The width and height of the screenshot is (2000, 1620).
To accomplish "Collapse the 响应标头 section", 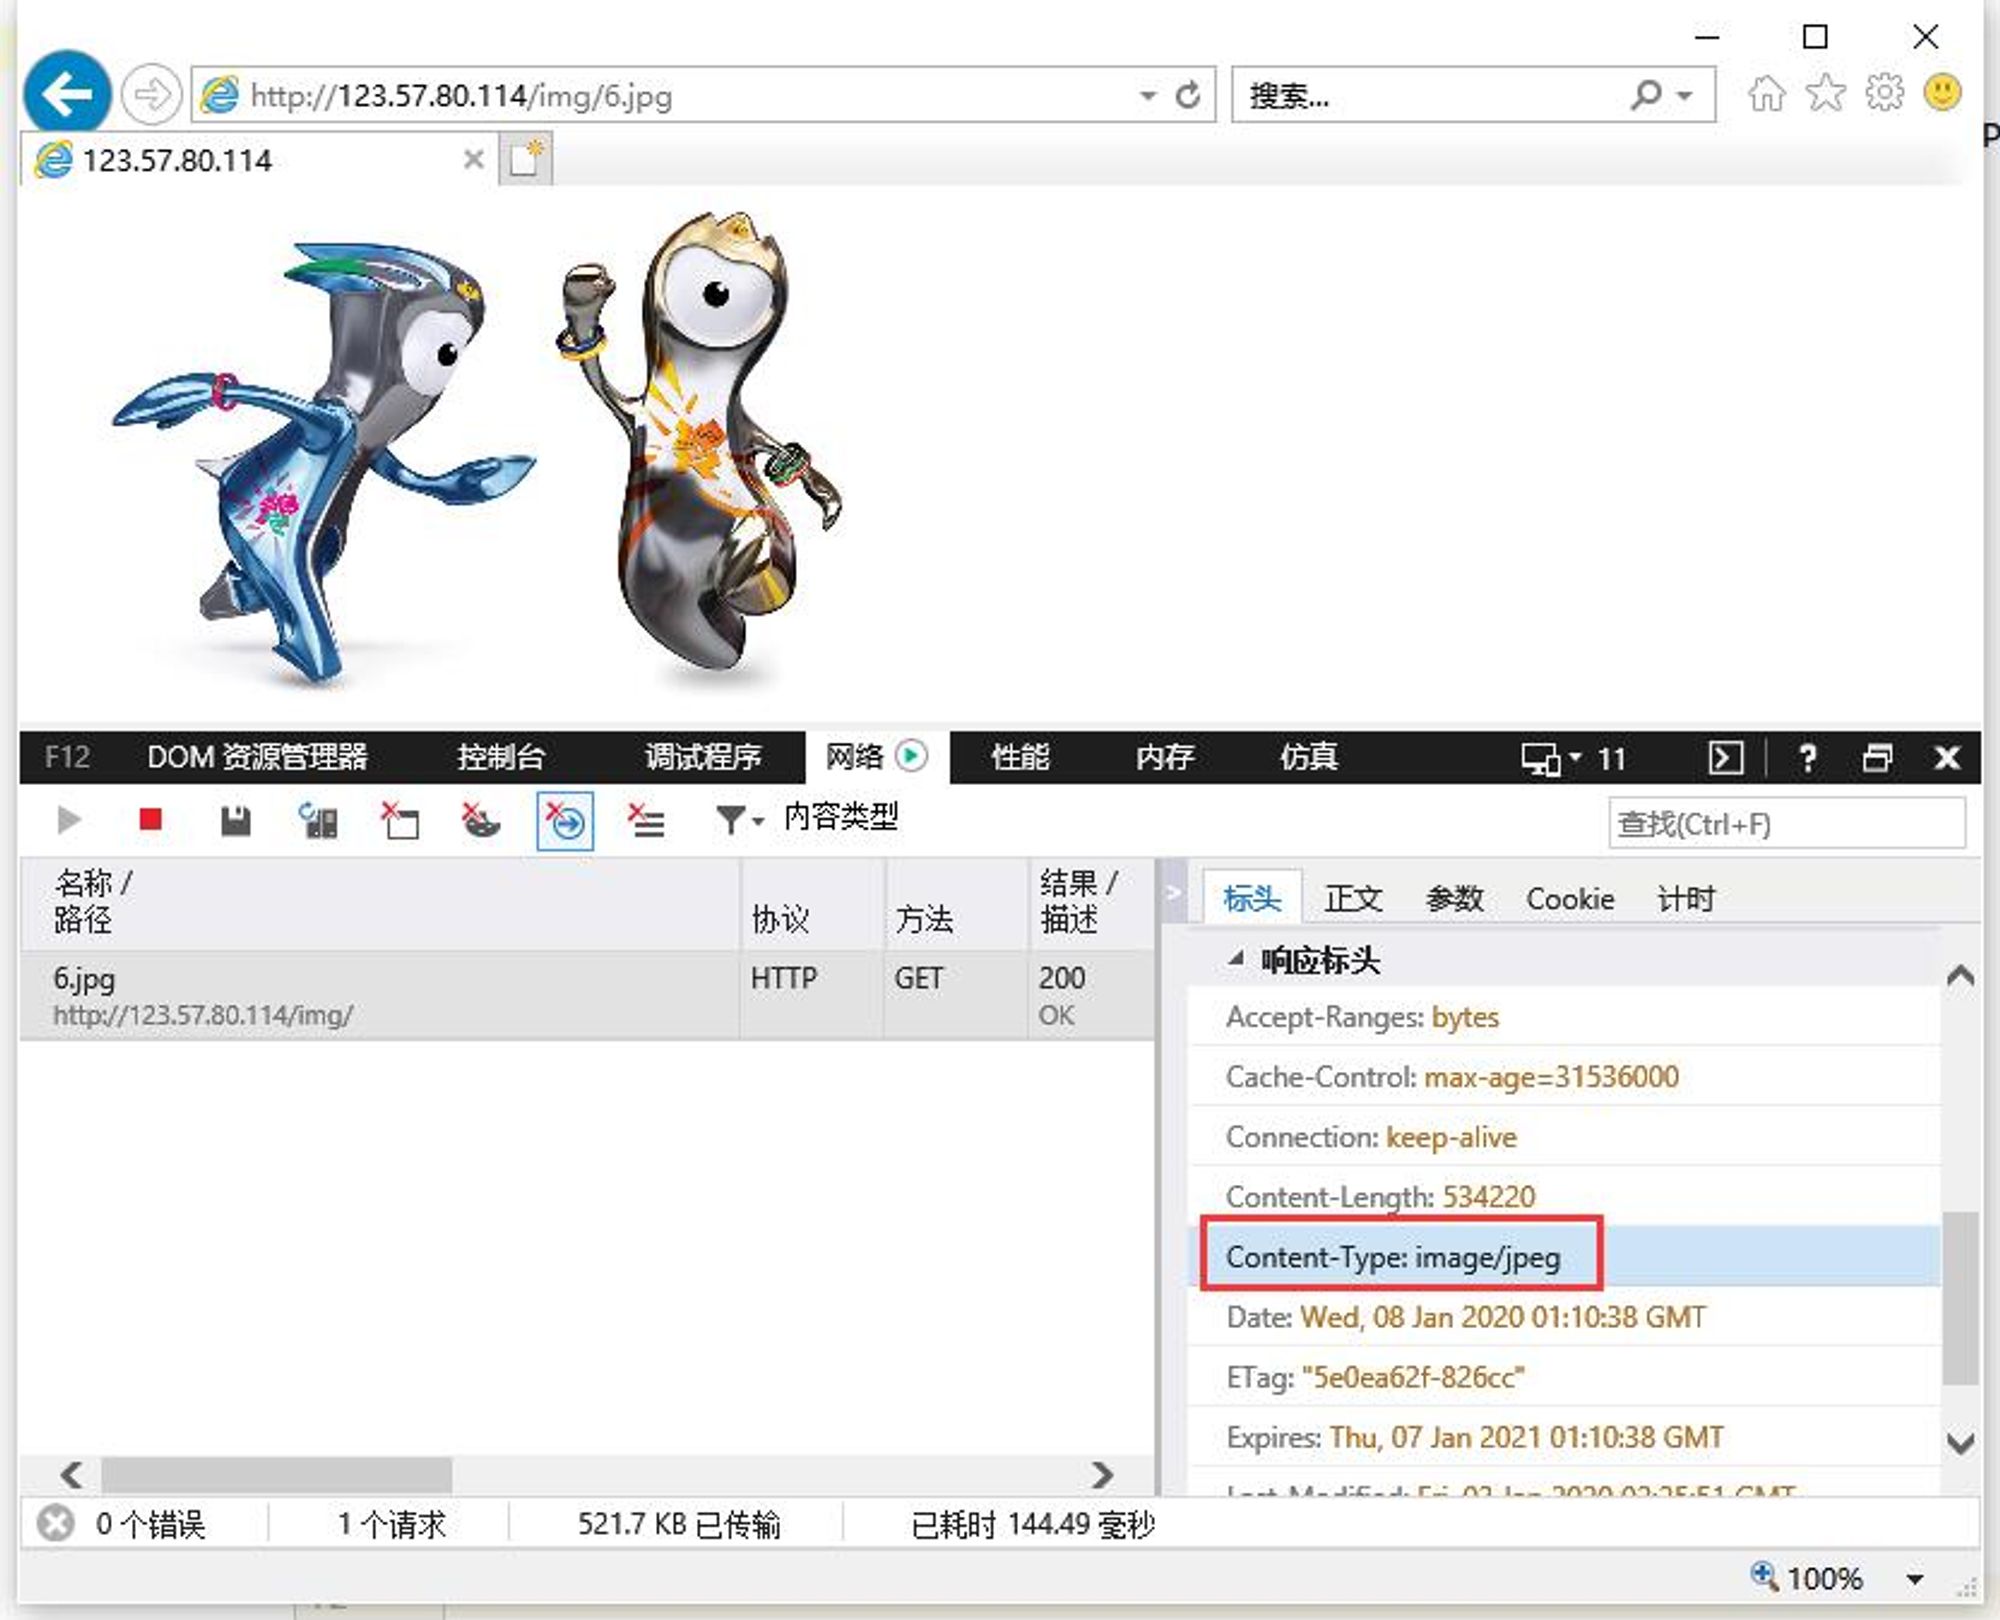I will coord(1237,958).
